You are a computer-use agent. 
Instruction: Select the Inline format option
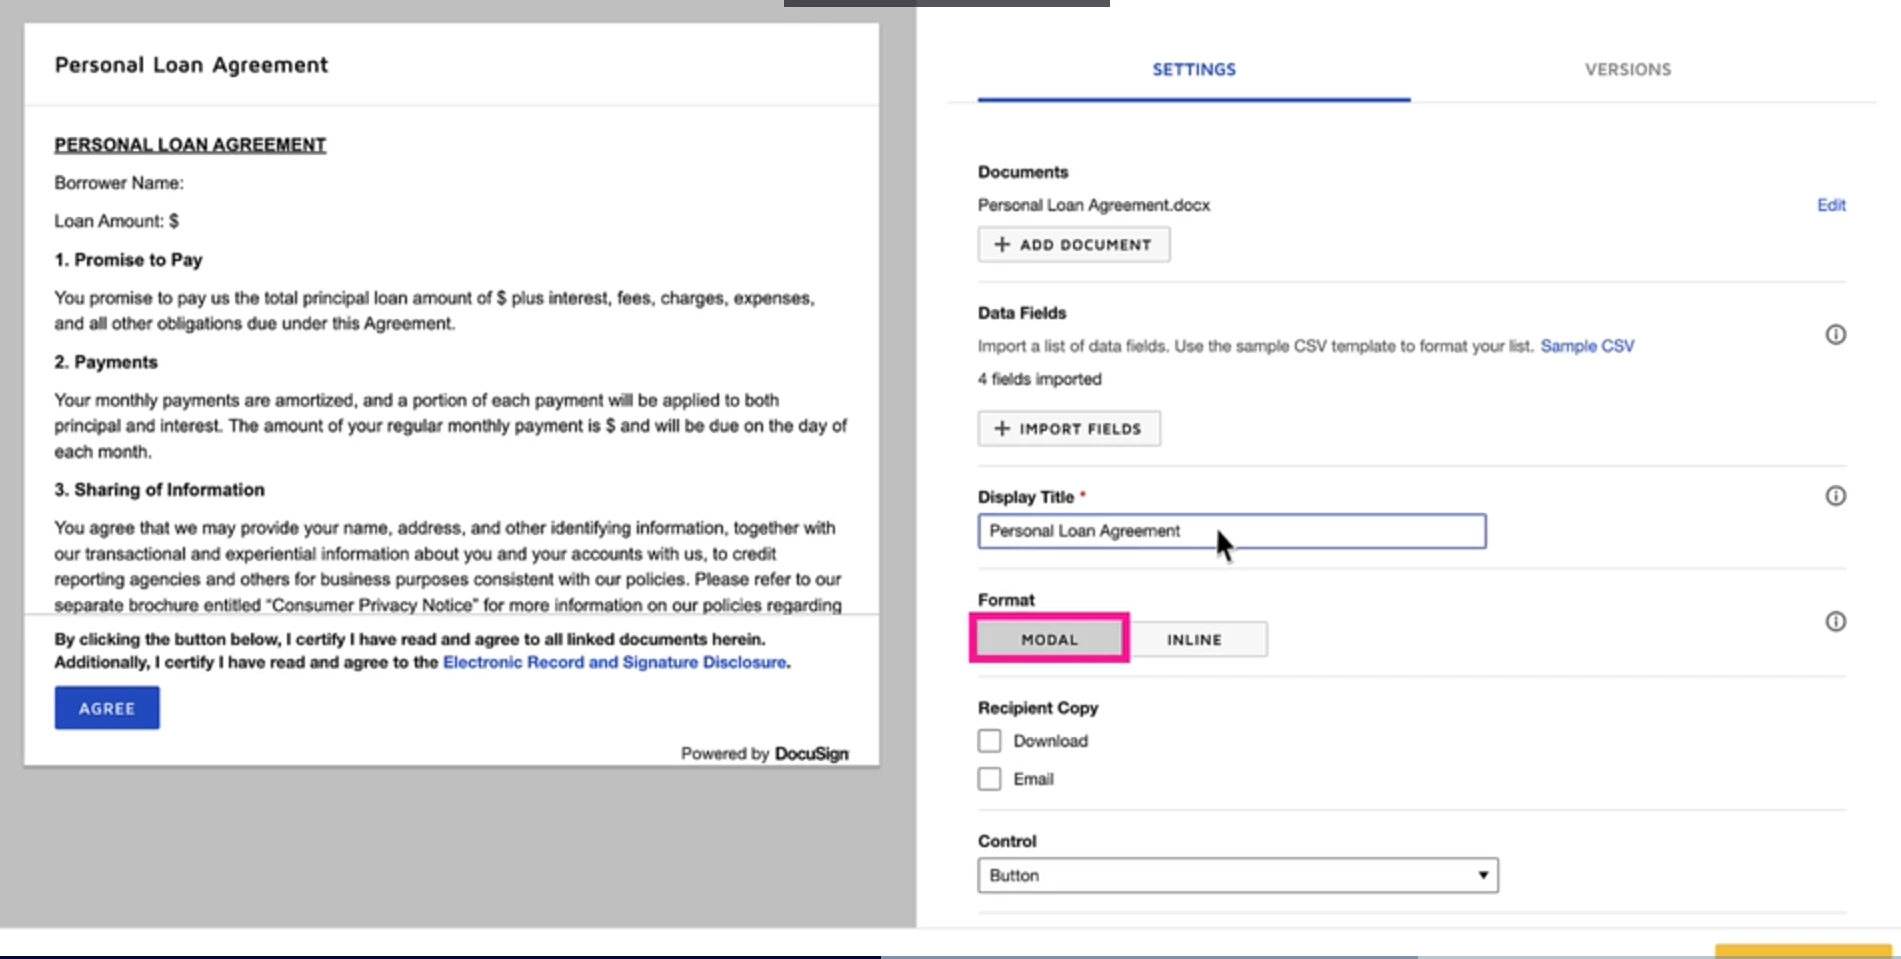coord(1195,640)
